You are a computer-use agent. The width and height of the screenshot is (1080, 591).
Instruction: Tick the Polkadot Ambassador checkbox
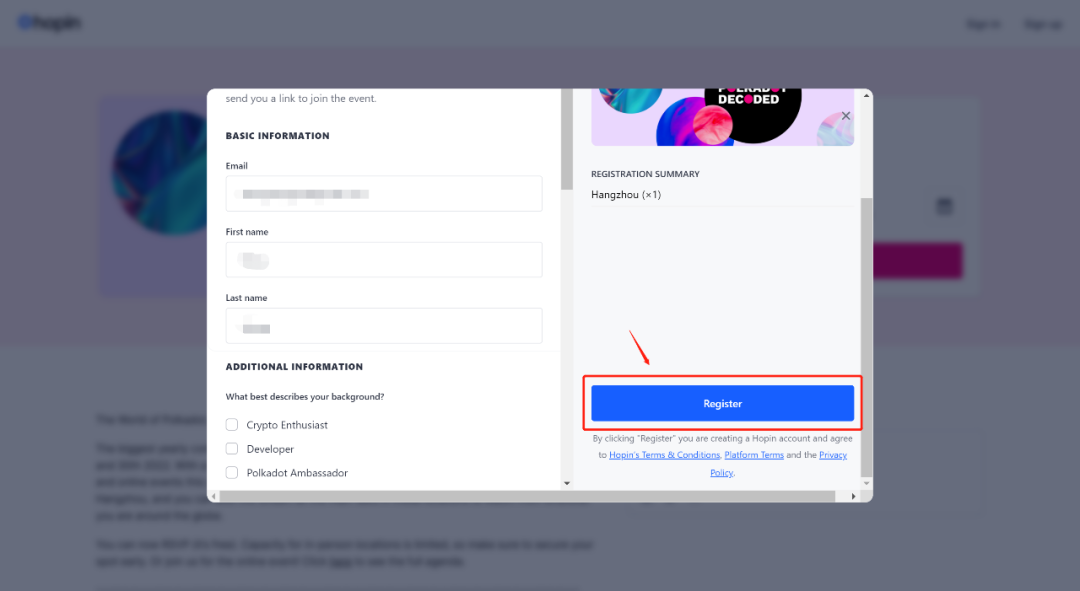pyautogui.click(x=232, y=473)
